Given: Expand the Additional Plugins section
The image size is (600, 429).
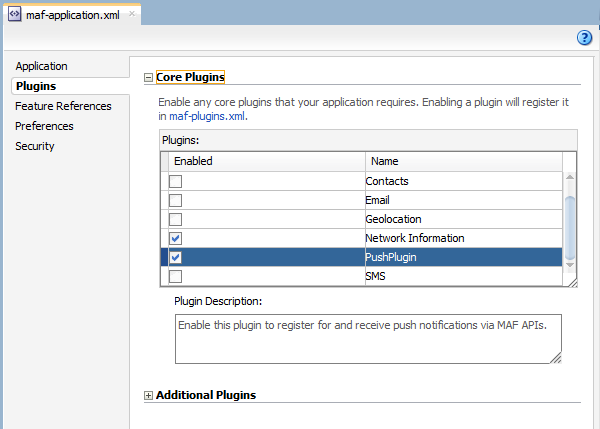Looking at the screenshot, I should [148, 395].
